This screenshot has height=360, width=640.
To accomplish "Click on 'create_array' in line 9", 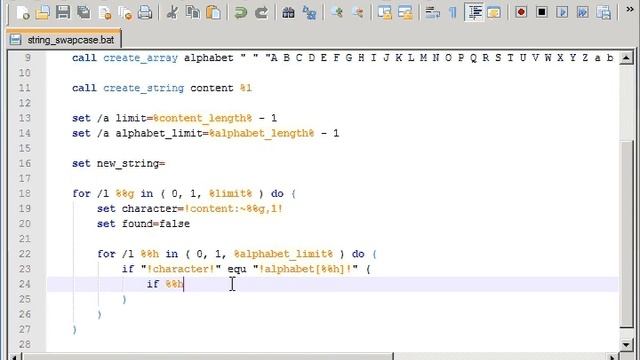I will 140,58.
